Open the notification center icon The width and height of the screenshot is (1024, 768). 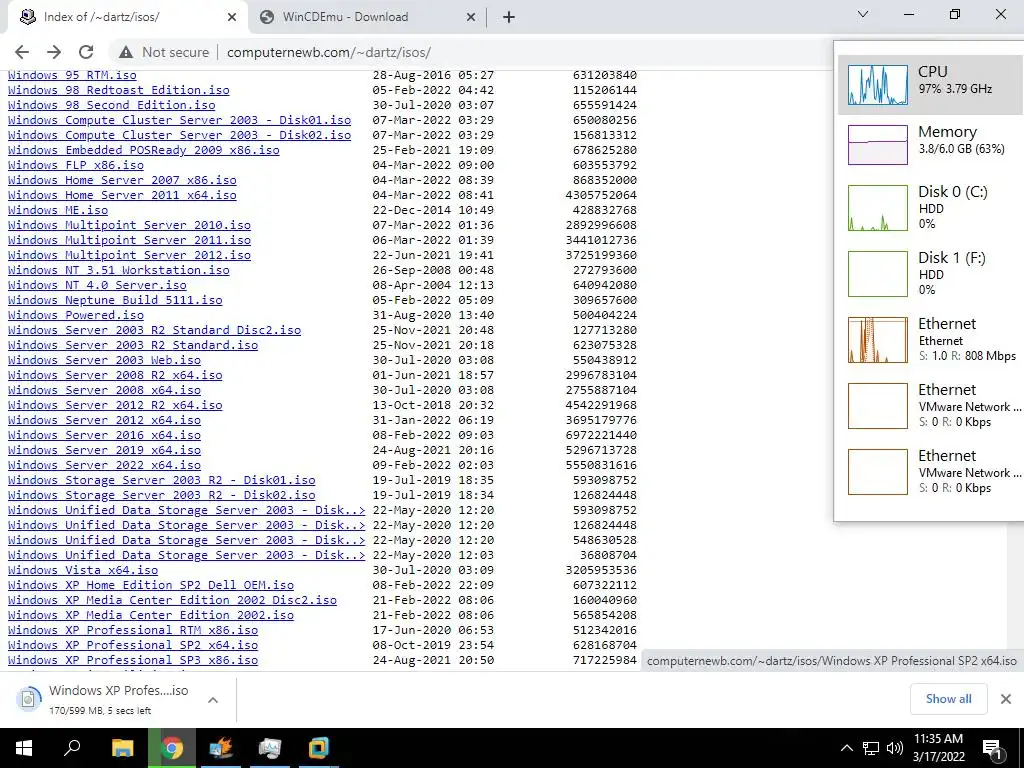pos(992,748)
